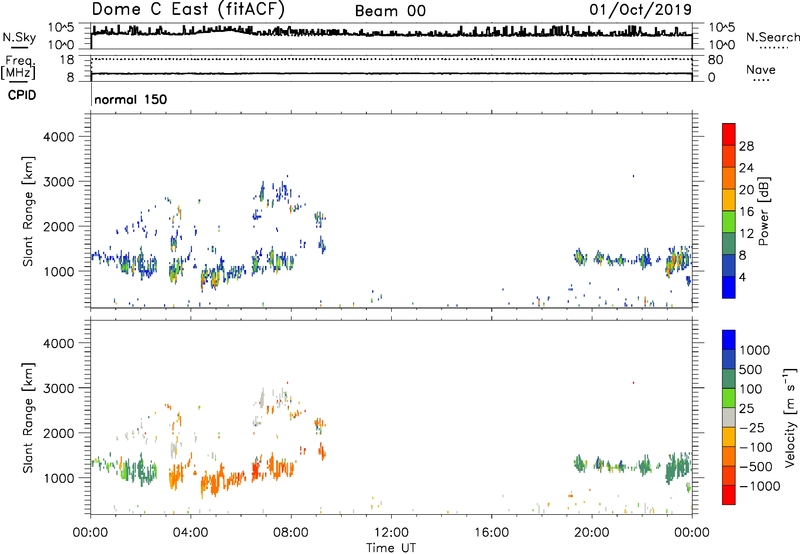
Task: Click "Slant Range [km]" label of power panel
Action: tap(28, 211)
